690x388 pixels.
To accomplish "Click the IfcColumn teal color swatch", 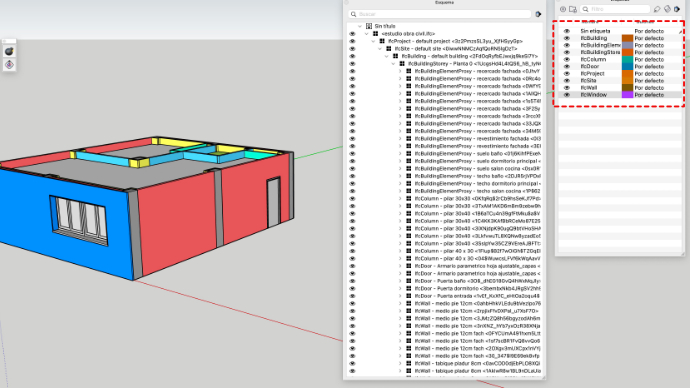I will tap(627, 59).
